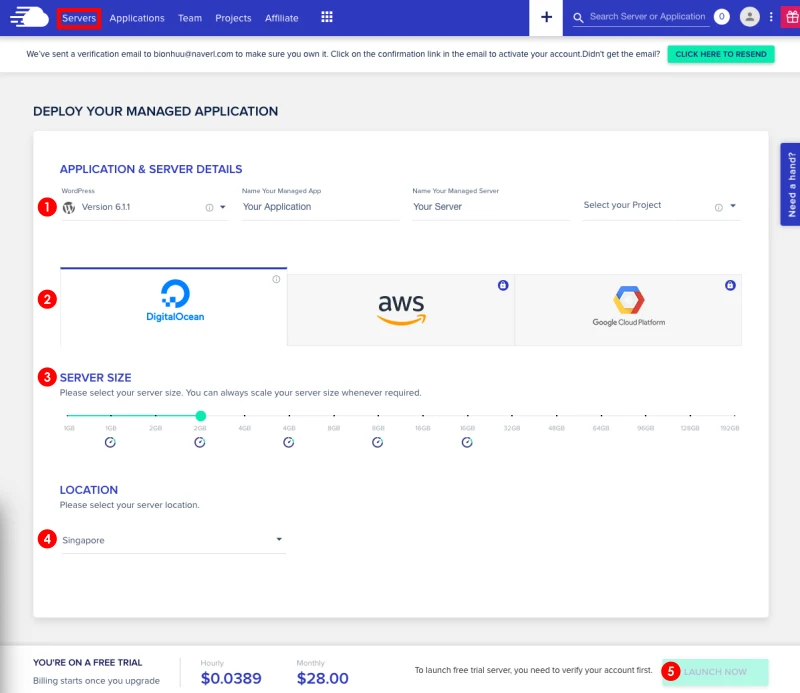Open the apps grid icon
800x693 pixels.
[327, 17]
